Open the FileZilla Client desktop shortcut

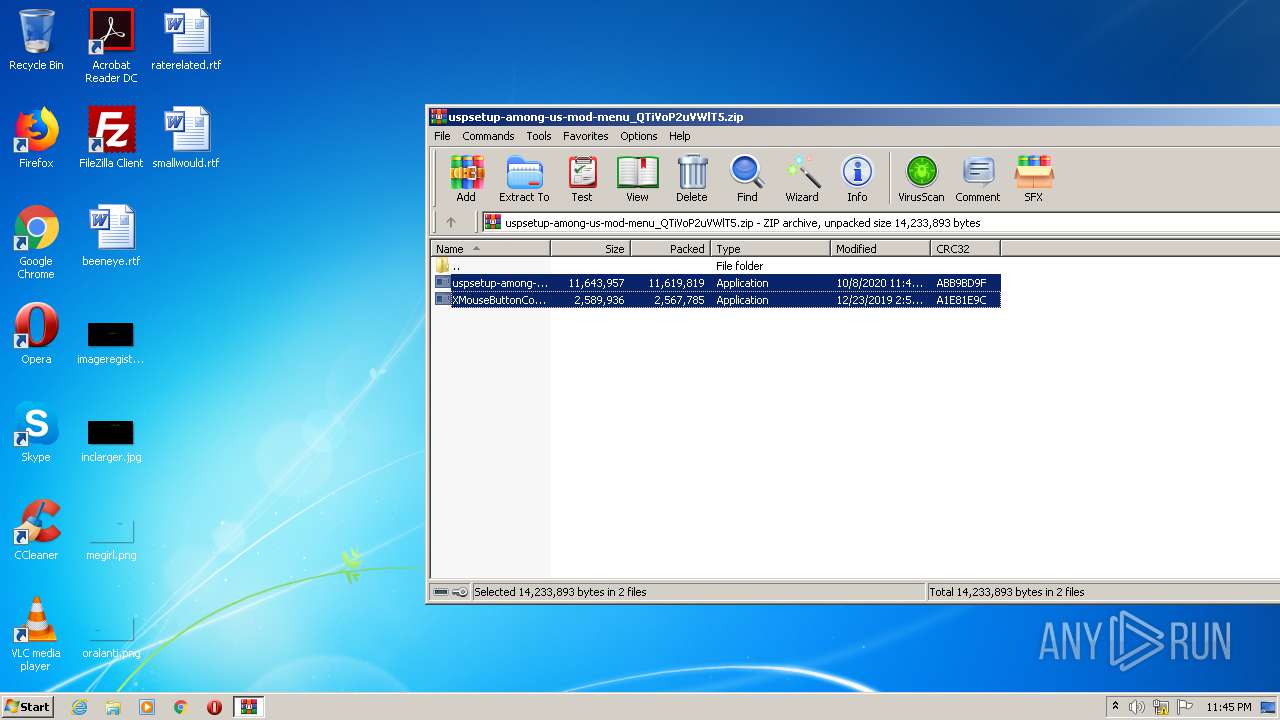(111, 138)
